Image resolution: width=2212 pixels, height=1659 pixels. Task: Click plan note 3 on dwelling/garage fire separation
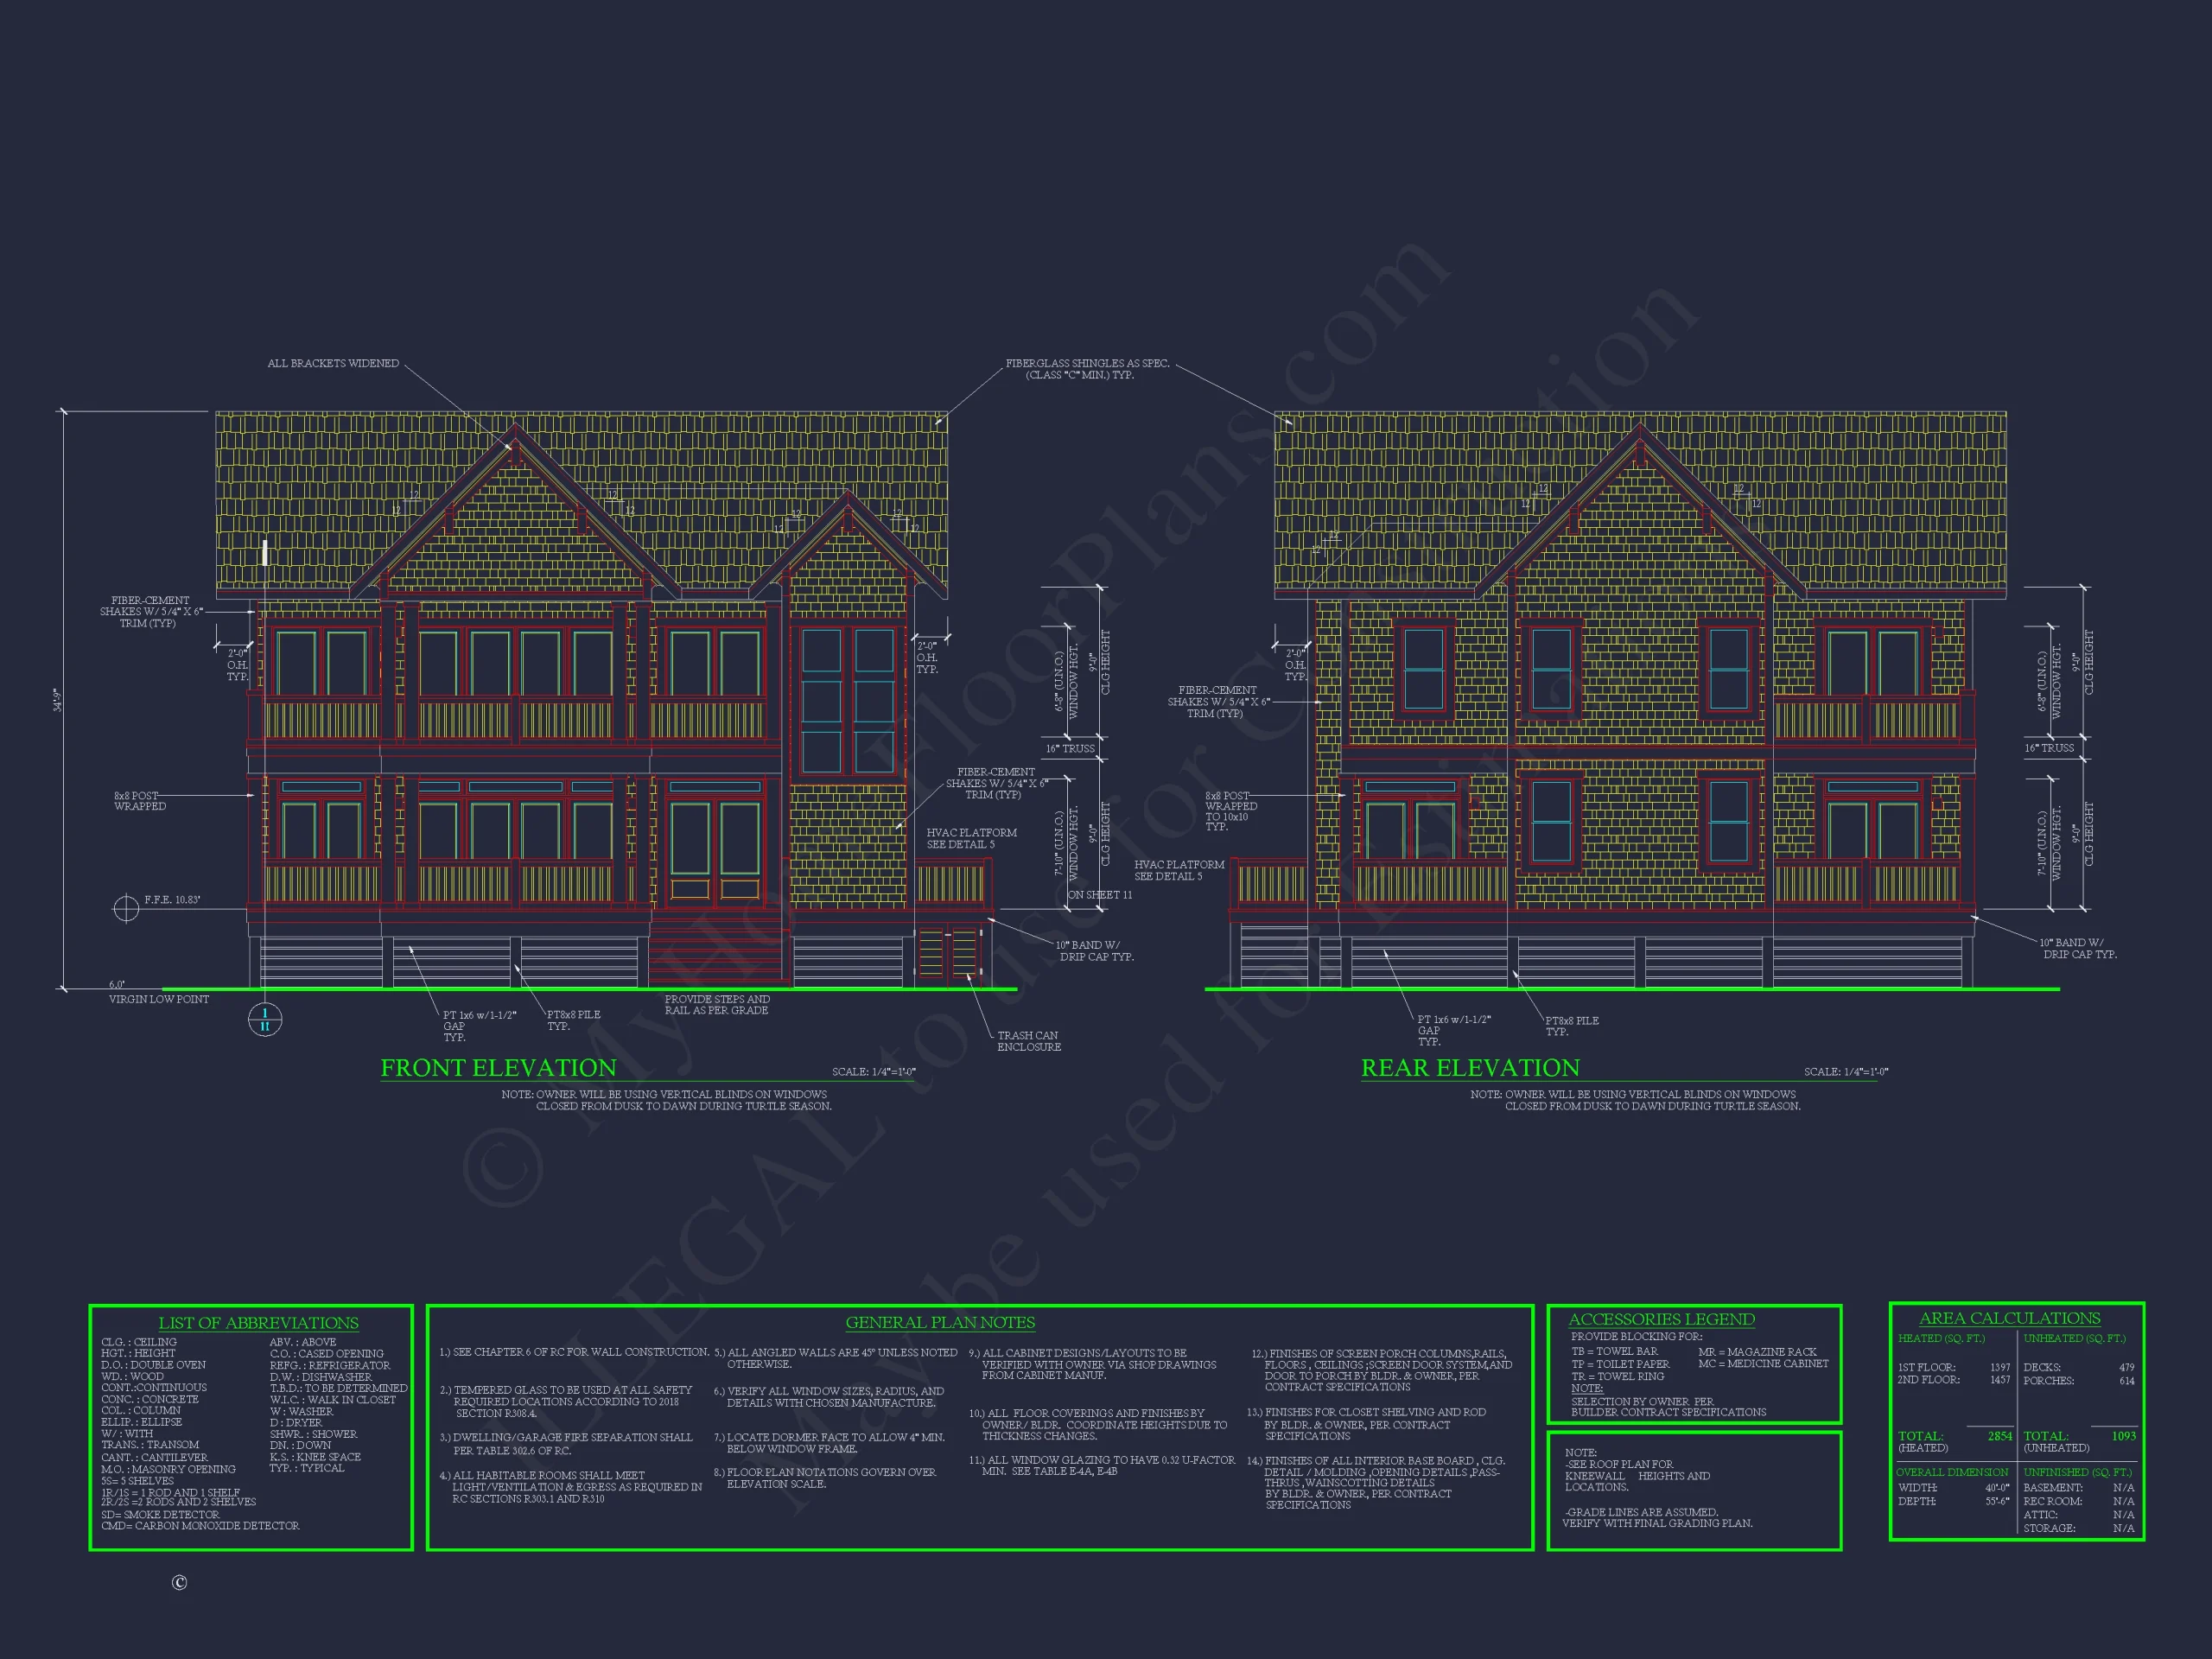[566, 1443]
